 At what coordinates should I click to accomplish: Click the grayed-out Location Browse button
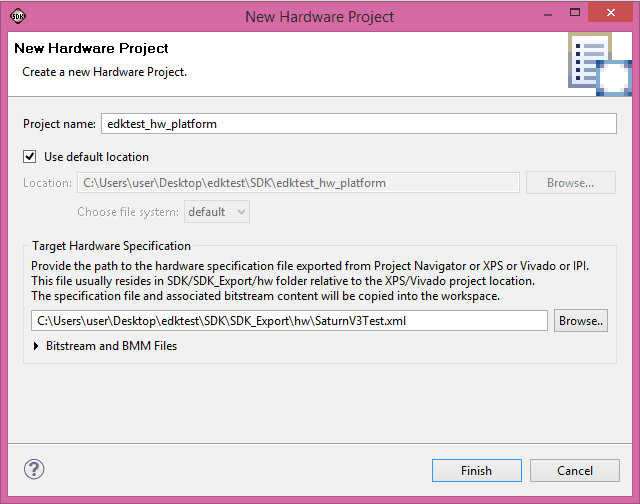tap(570, 183)
